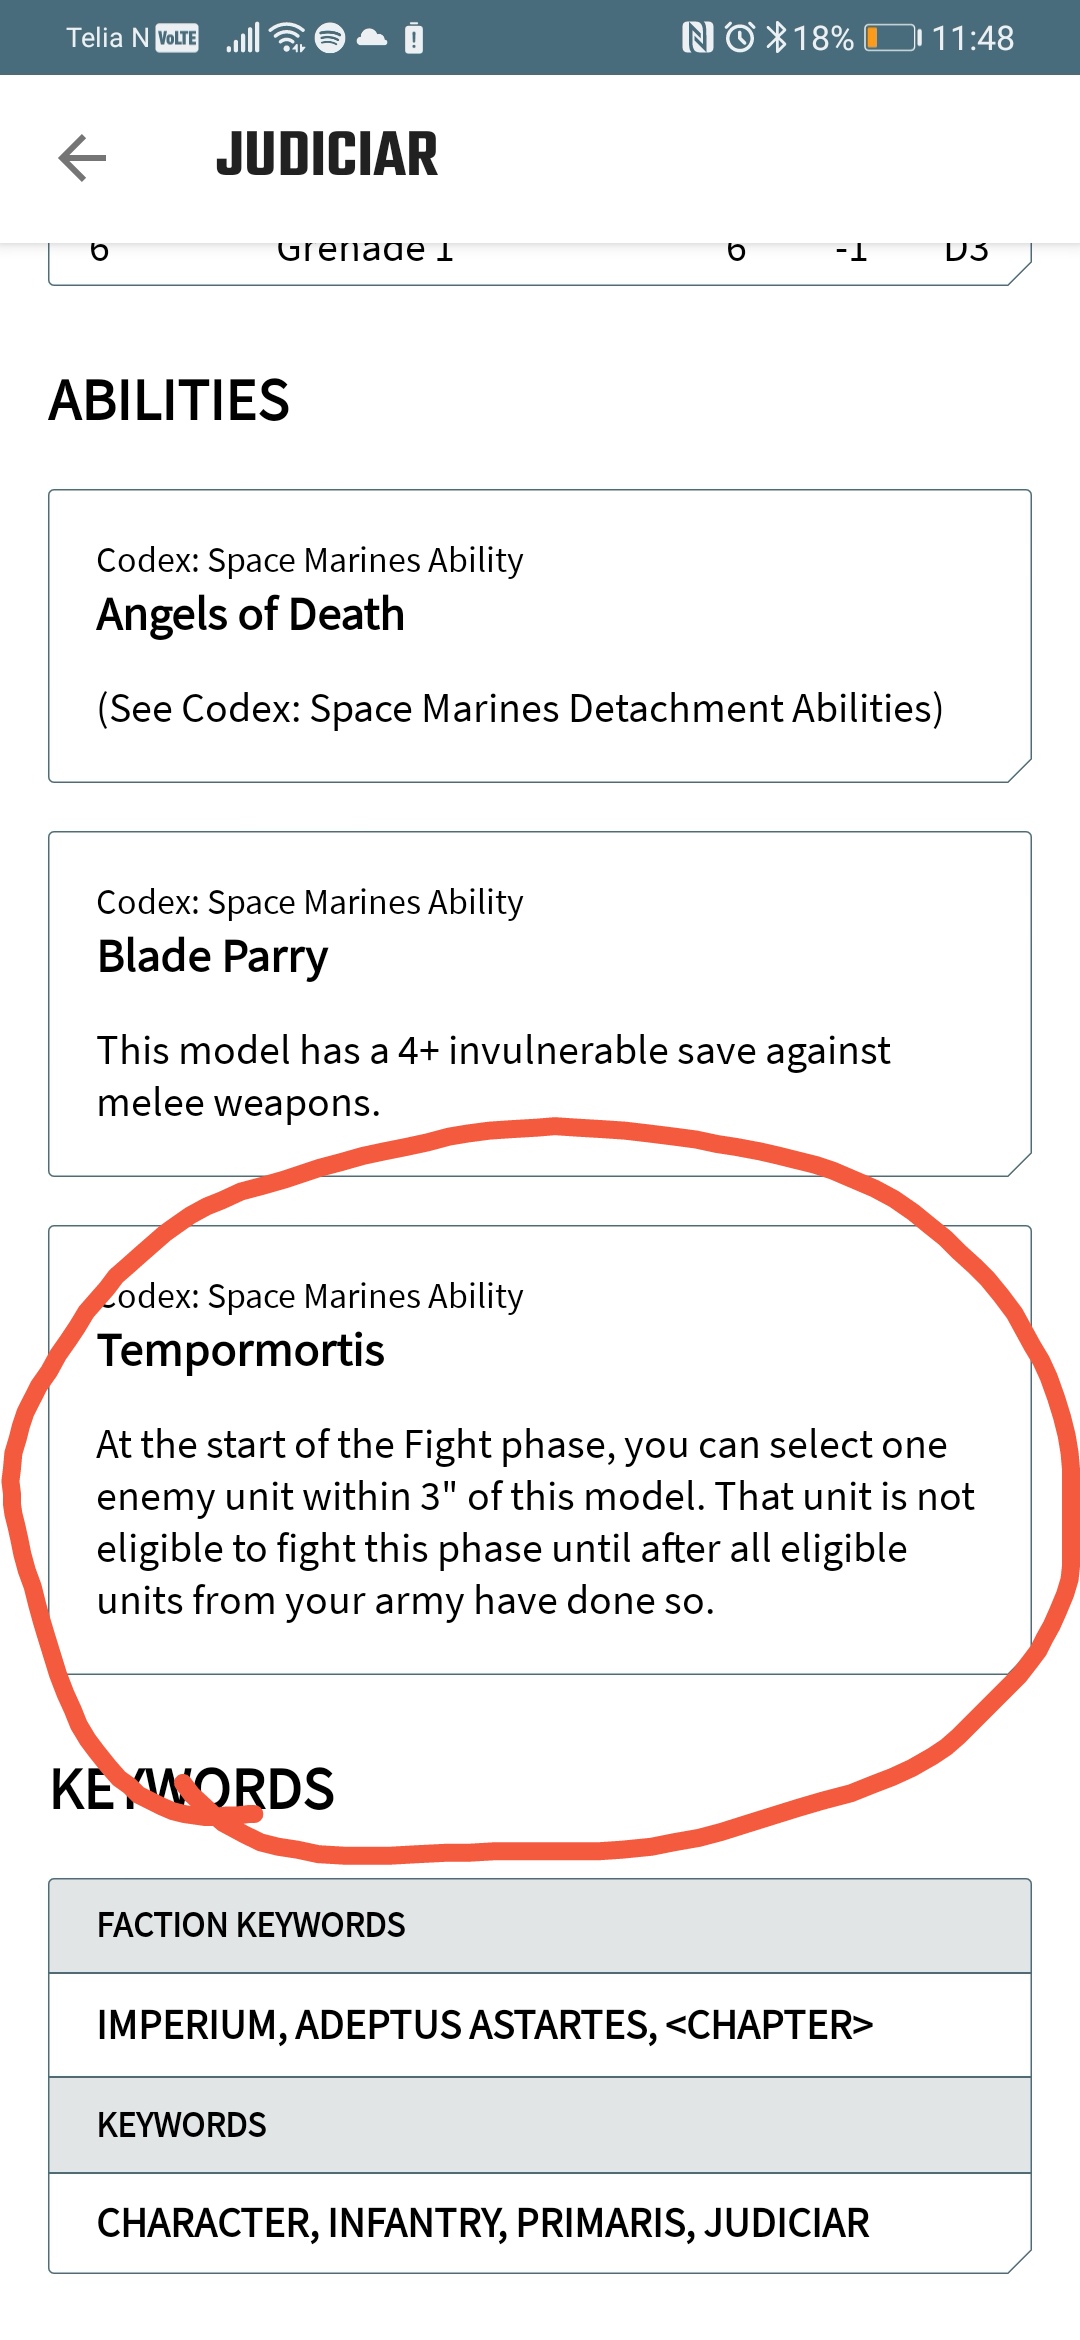Tap the NFC status icon
The image size is (1080, 2340).
tap(697, 38)
